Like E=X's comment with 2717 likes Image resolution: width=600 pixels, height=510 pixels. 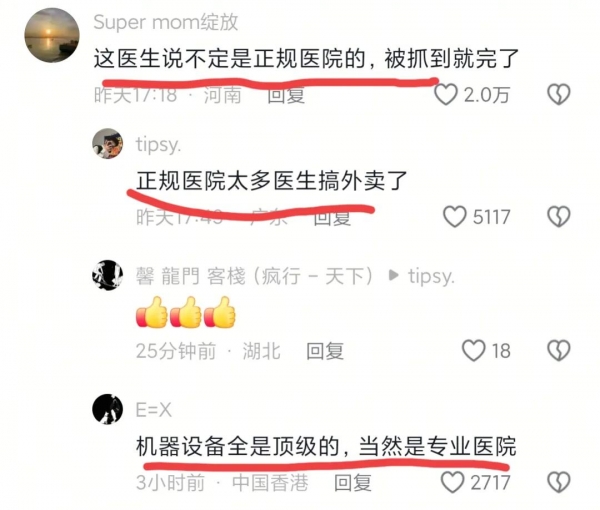click(453, 482)
